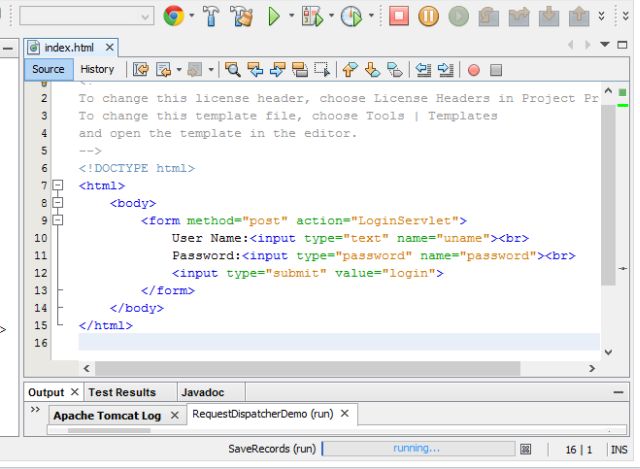The image size is (640, 469).
Task: Click the Find Selection magnifier icon
Action: tap(233, 70)
